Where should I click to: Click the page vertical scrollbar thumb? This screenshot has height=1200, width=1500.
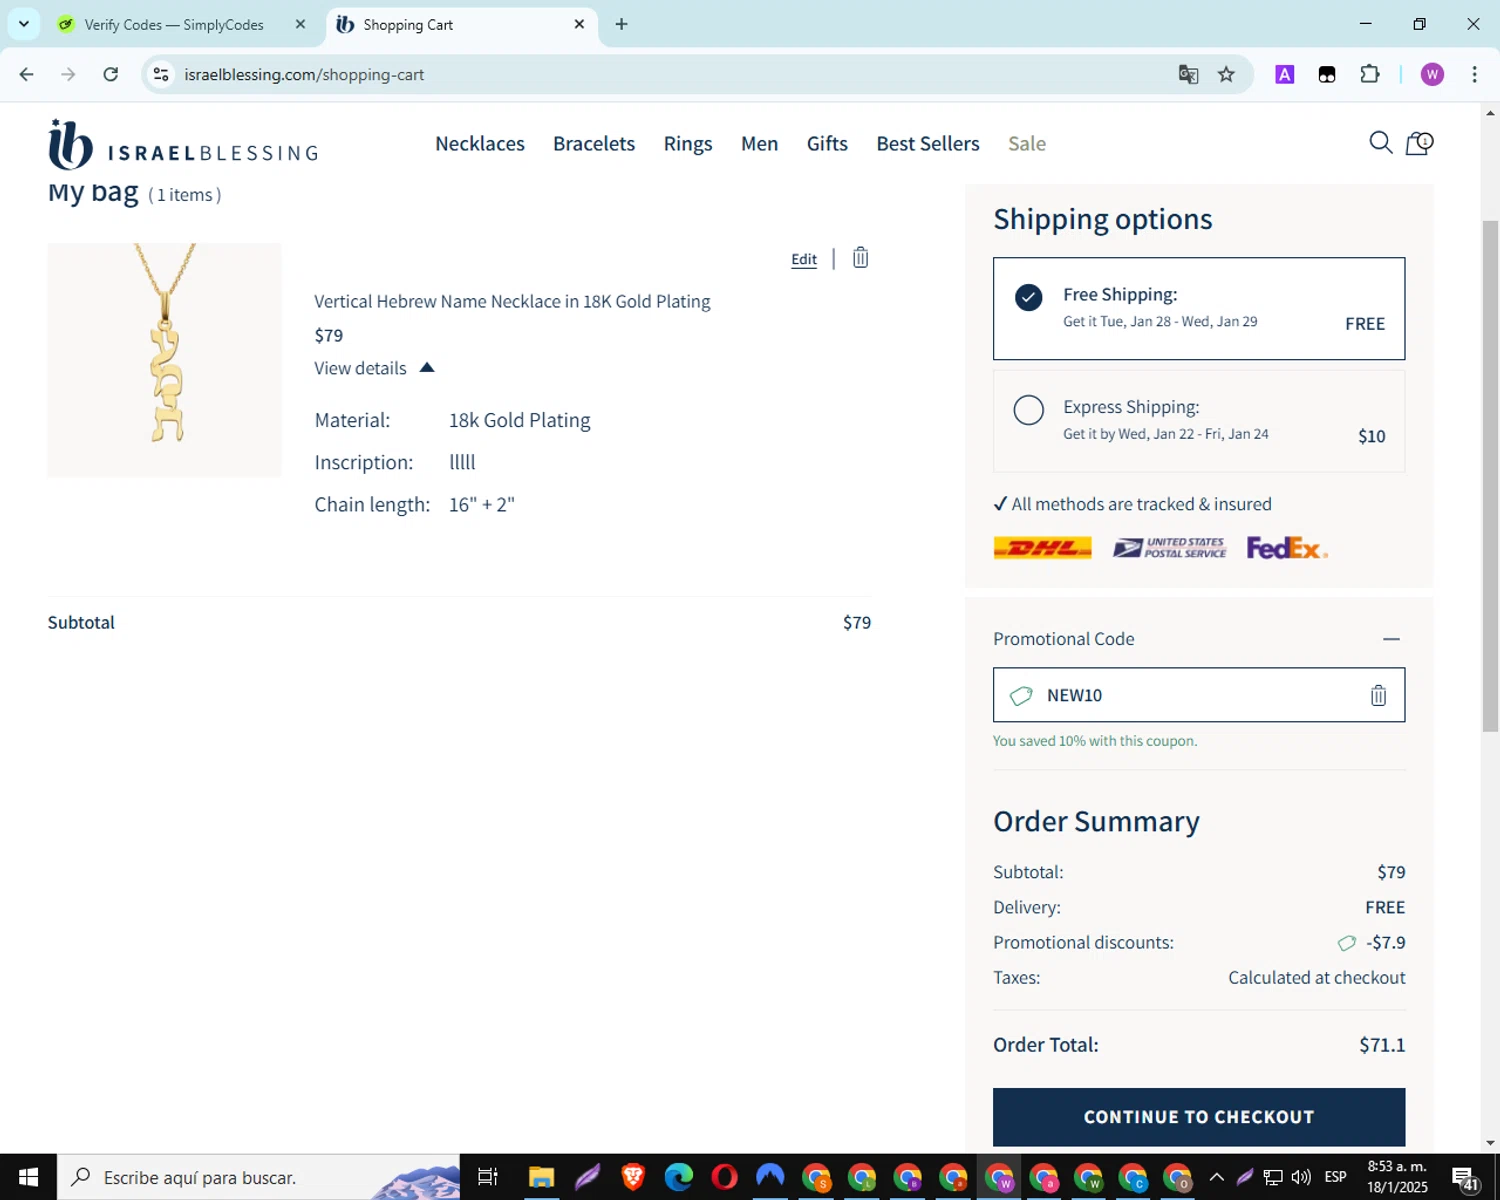click(1490, 475)
